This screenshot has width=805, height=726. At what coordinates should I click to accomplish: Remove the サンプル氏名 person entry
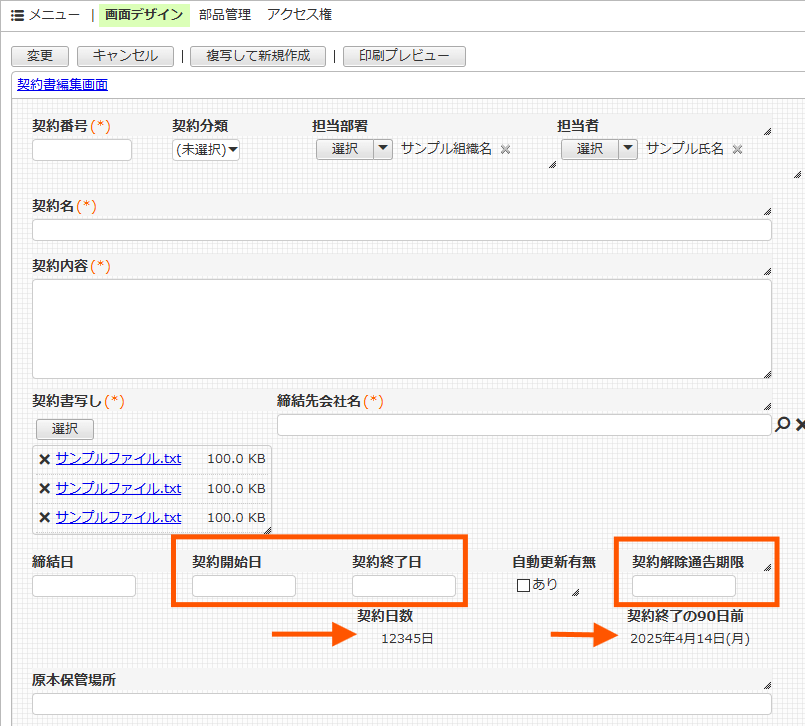click(737, 149)
